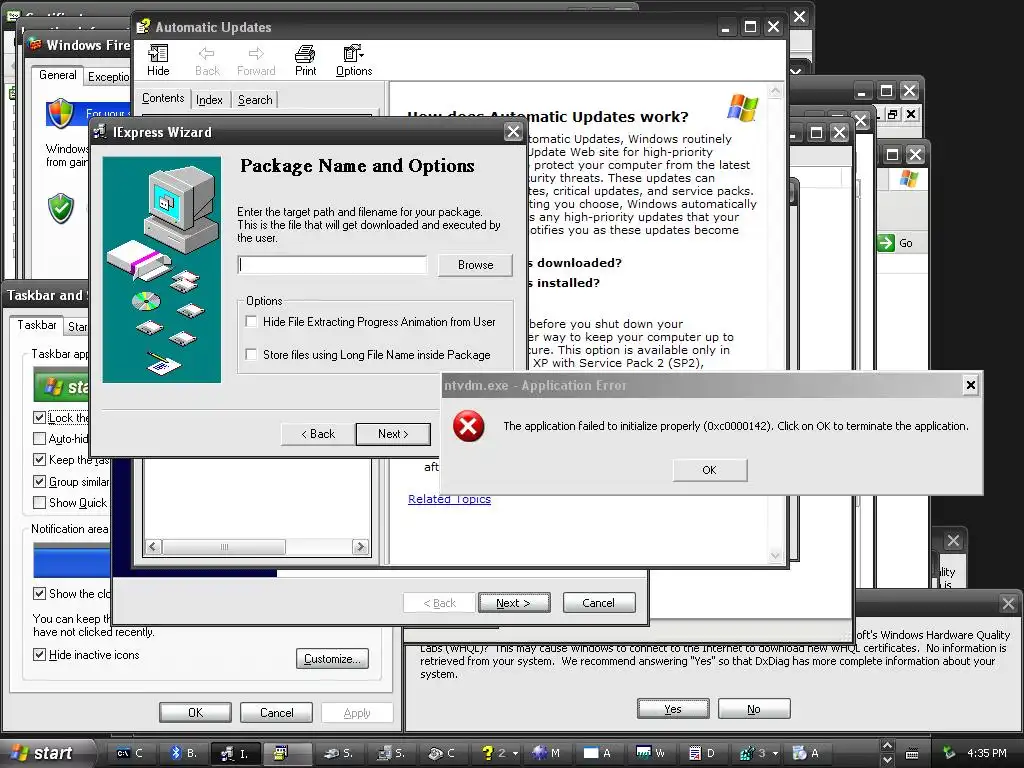
Task: Switch to the Index tab in help window
Action: pos(209,100)
